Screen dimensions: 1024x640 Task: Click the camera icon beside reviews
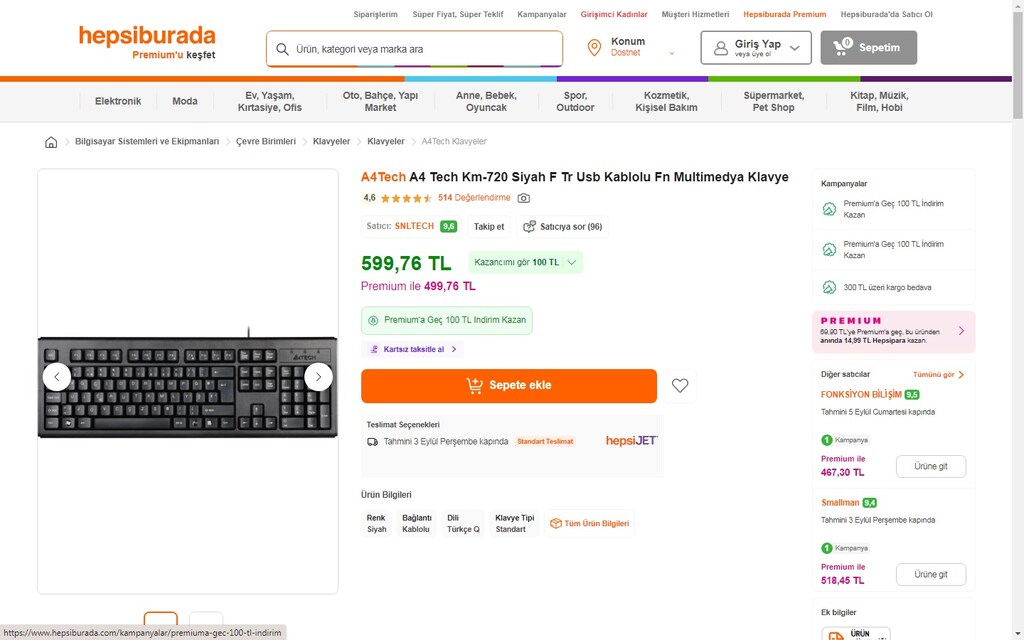tap(524, 198)
